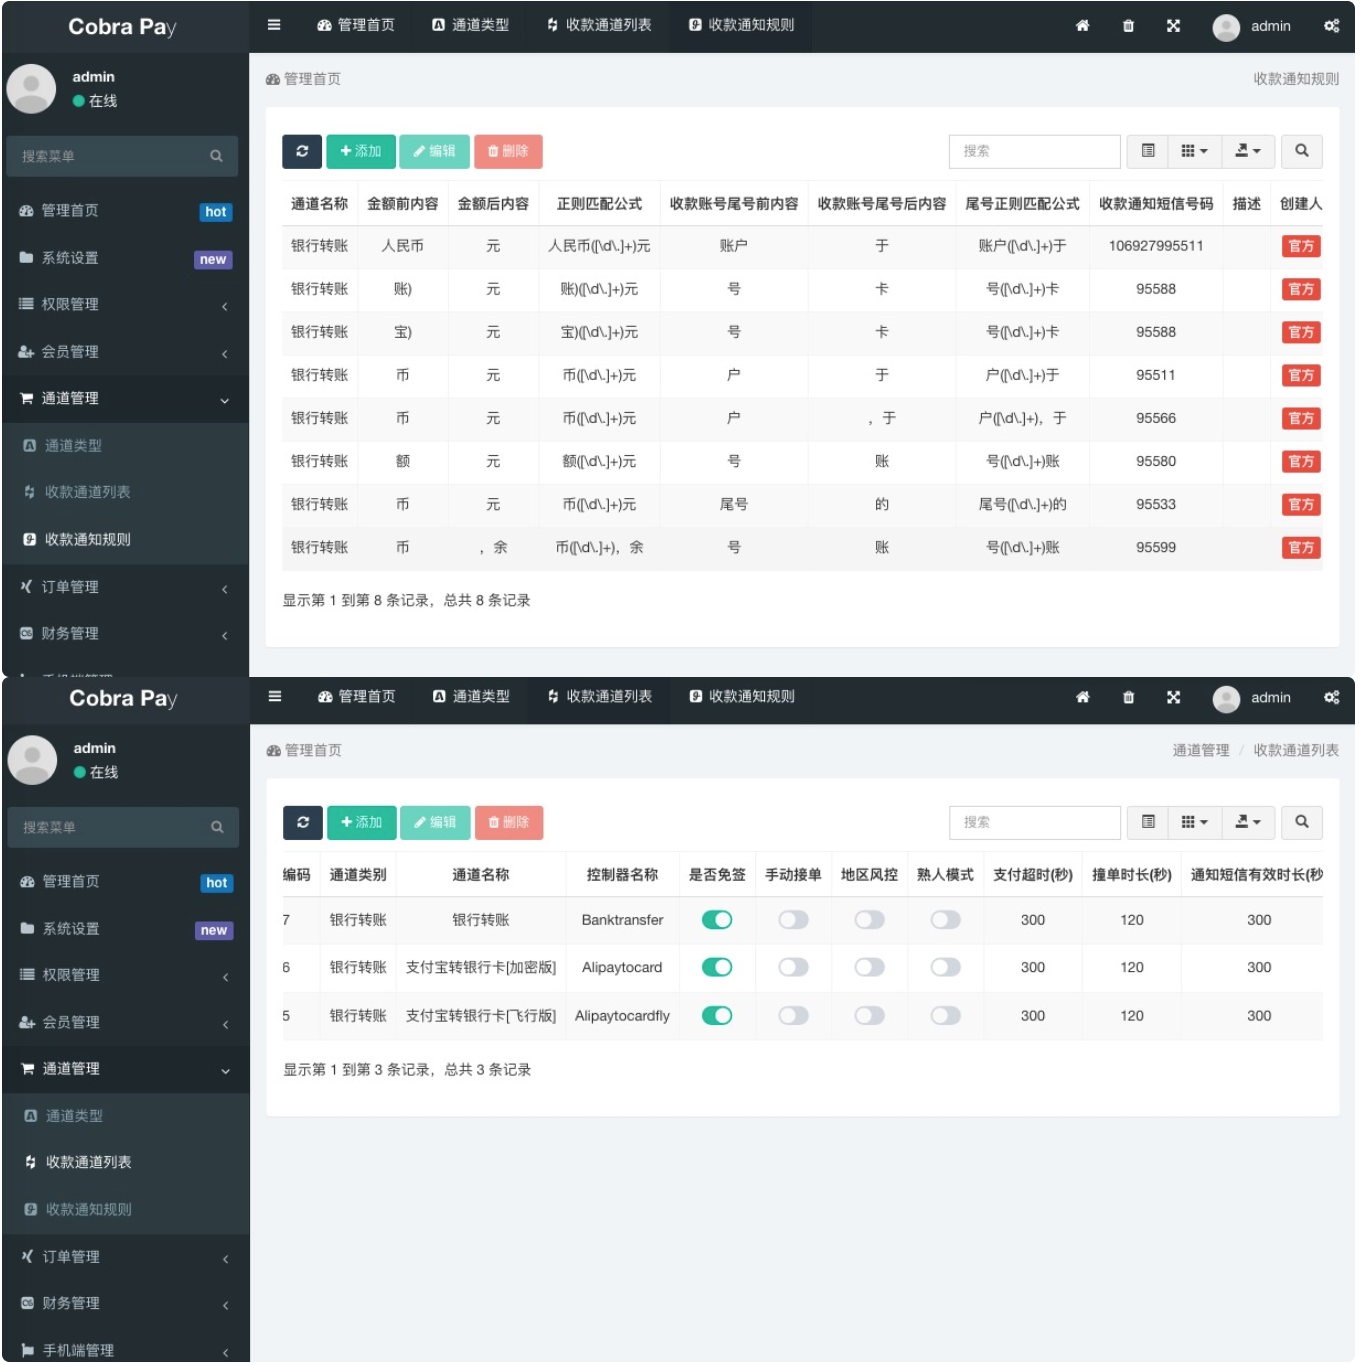Click 添加 button above the 通道类别 column
The image size is (1360, 1365).
click(361, 822)
